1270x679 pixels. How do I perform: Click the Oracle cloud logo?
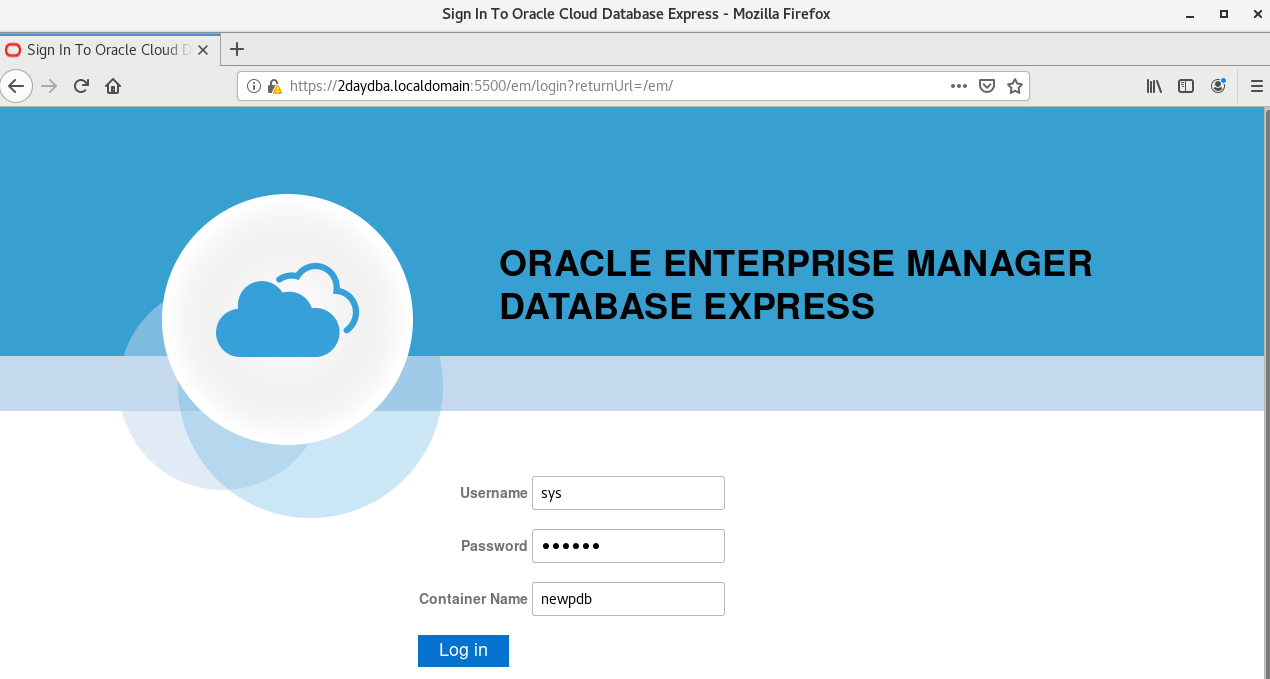pos(287,318)
